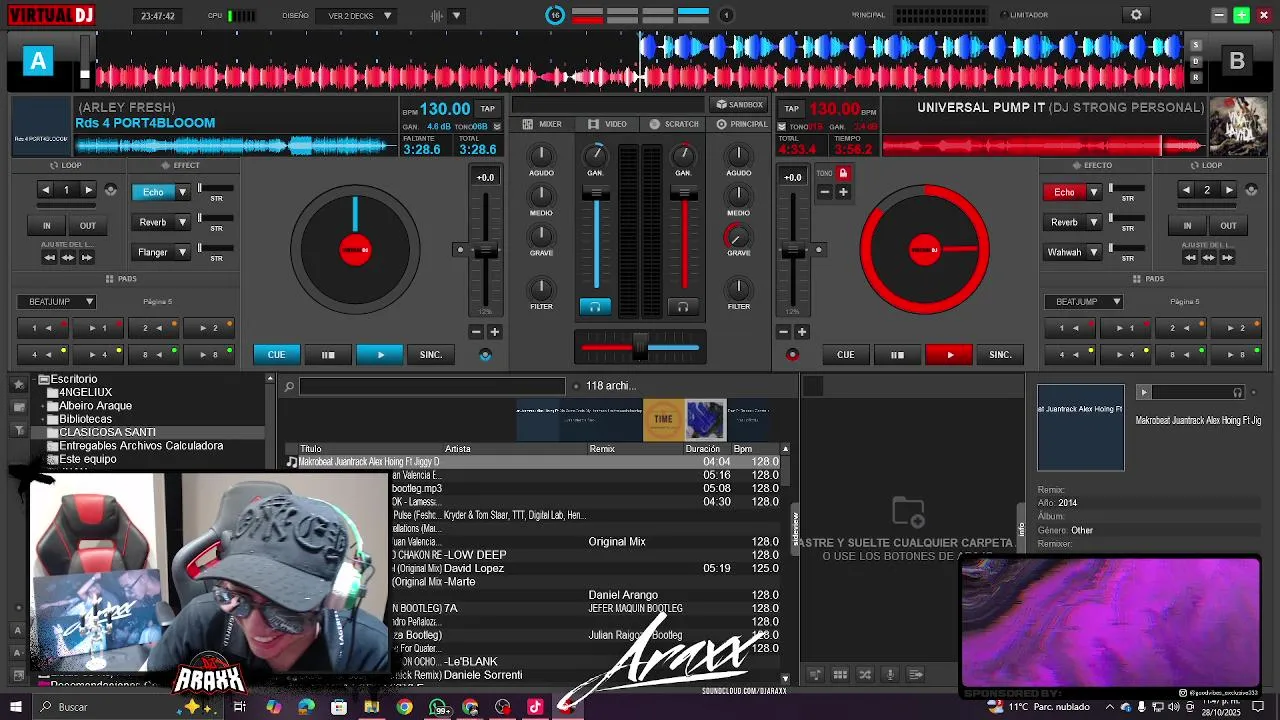The image size is (1280, 720).
Task: Click deck A blue vinyl mode icon
Action: [x=486, y=355]
